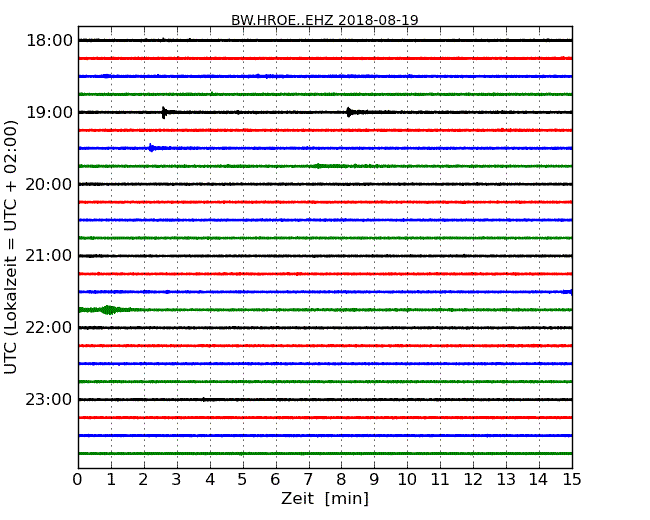This screenshot has height=520, width=650.
Task: Select the 20:00 time label
Action: click(49, 184)
